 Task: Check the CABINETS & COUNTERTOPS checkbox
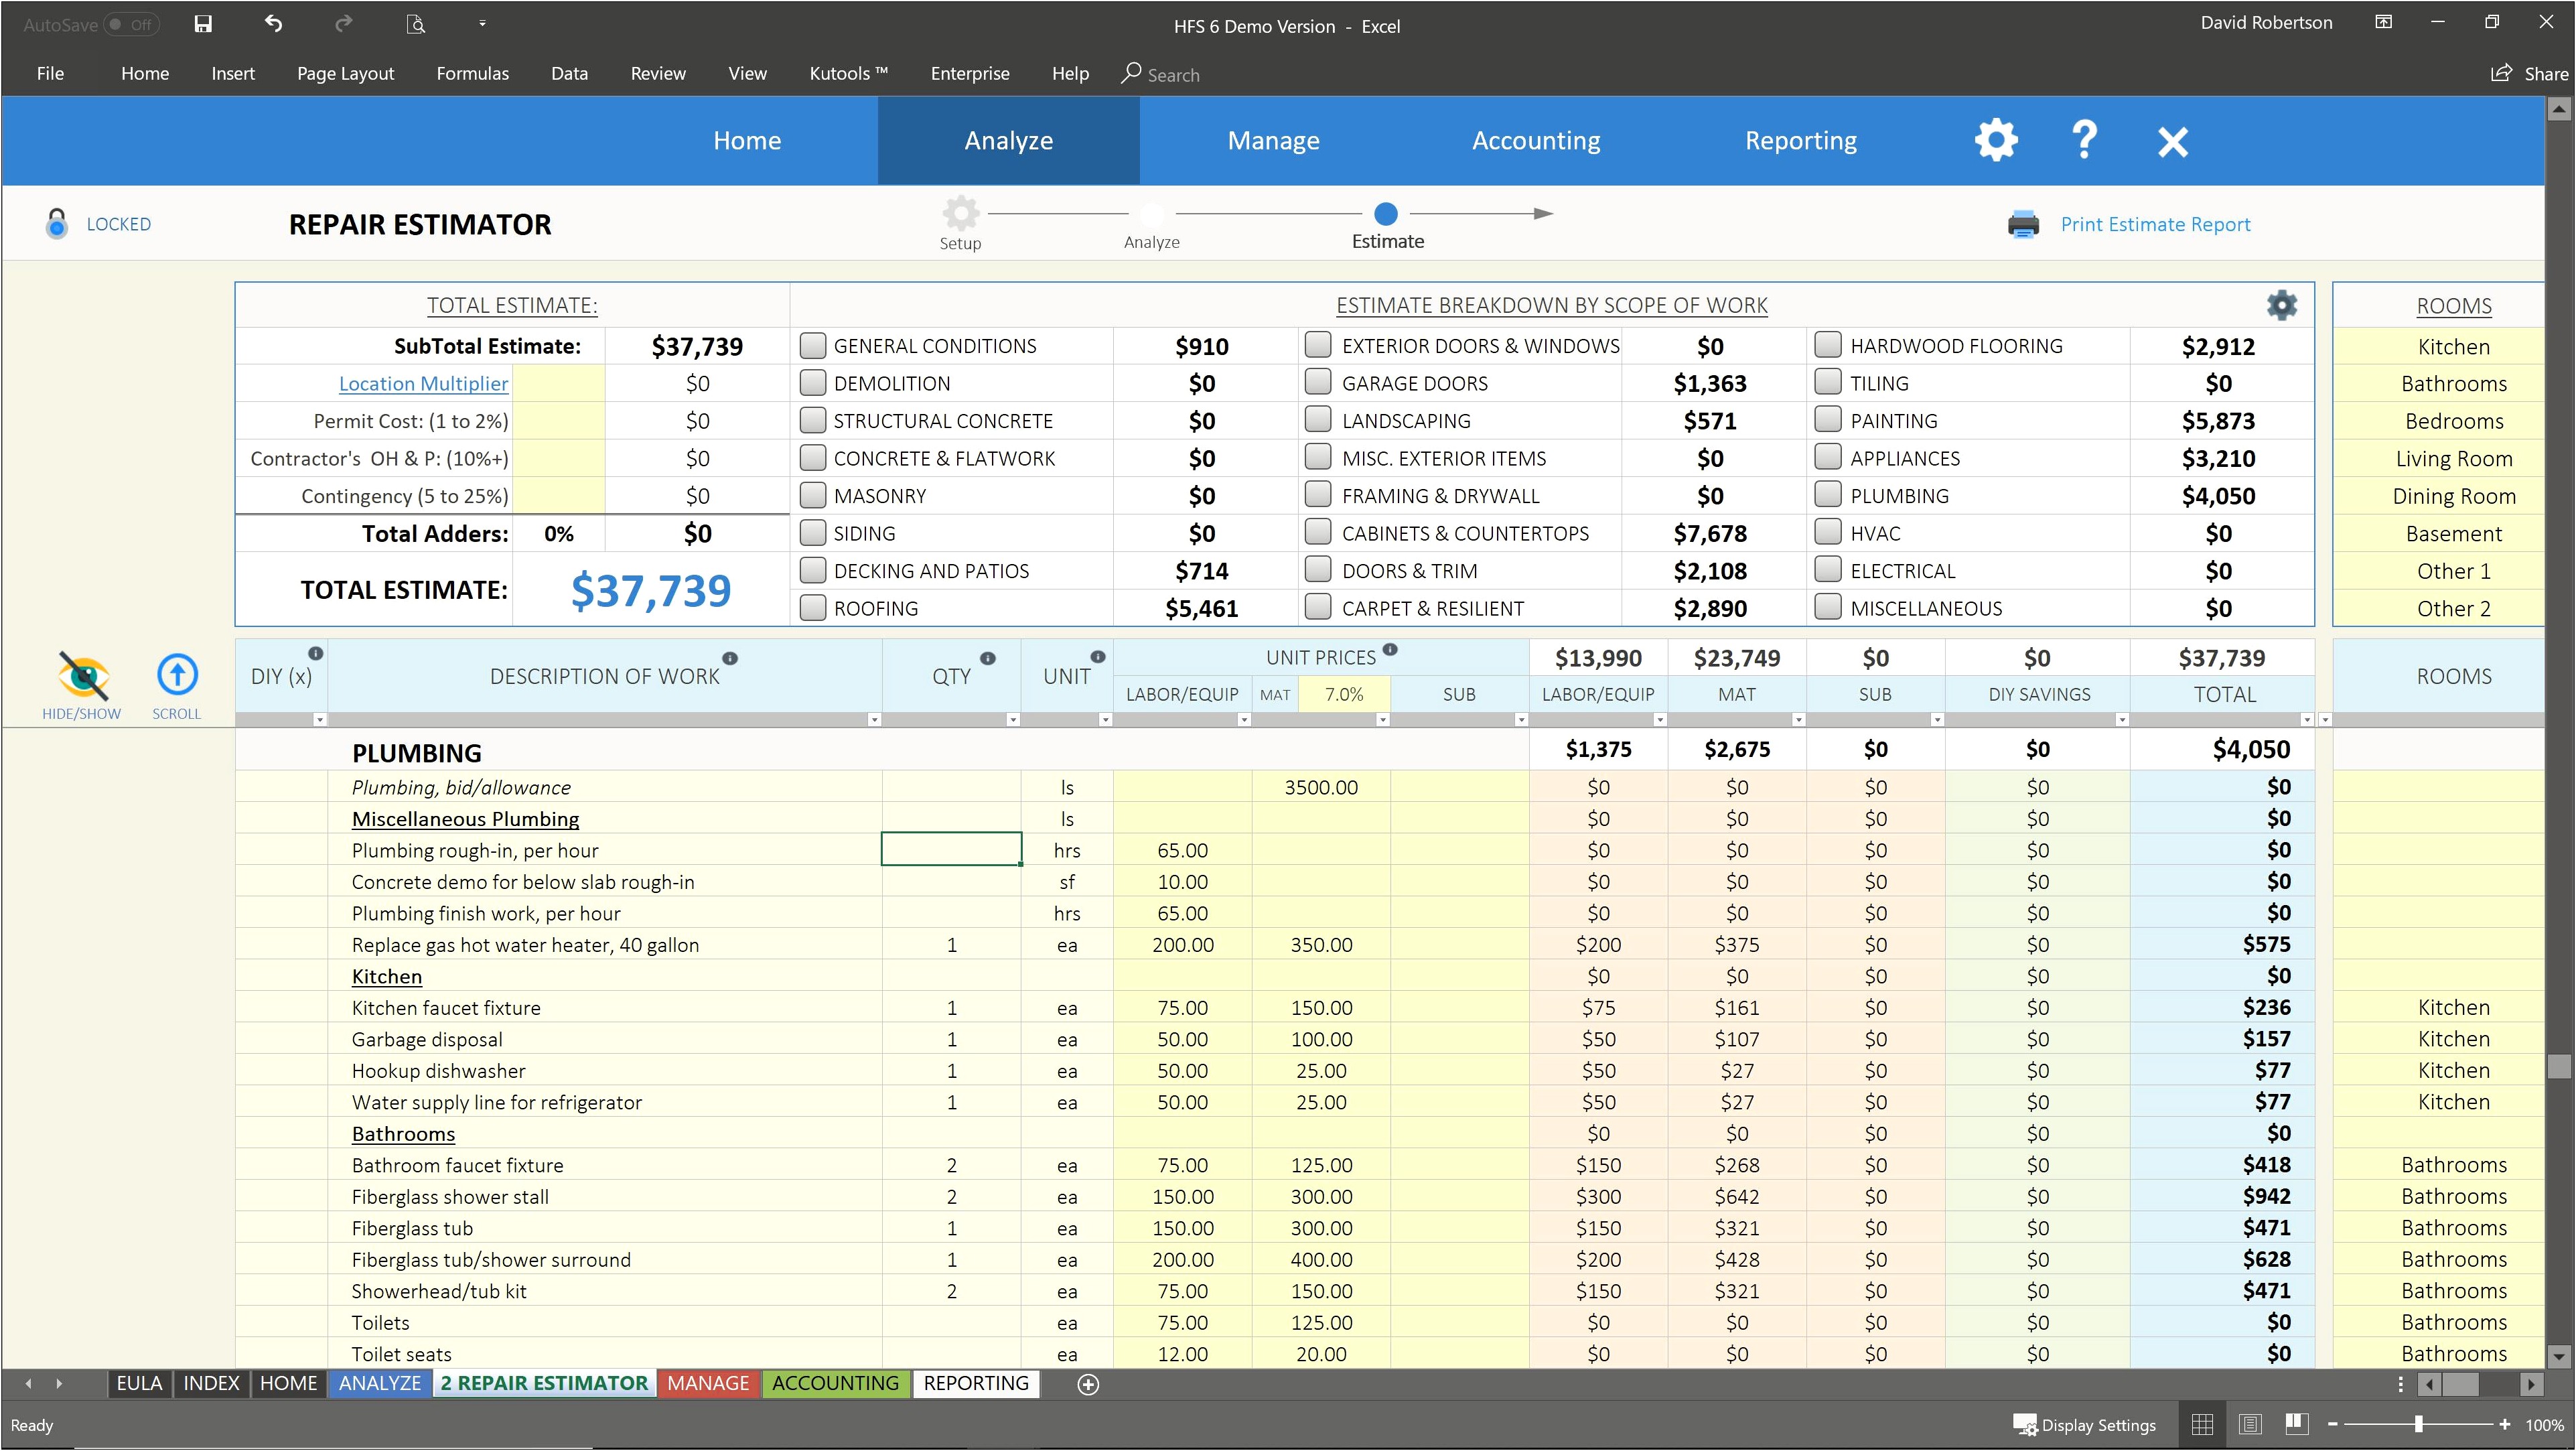pos(1319,532)
